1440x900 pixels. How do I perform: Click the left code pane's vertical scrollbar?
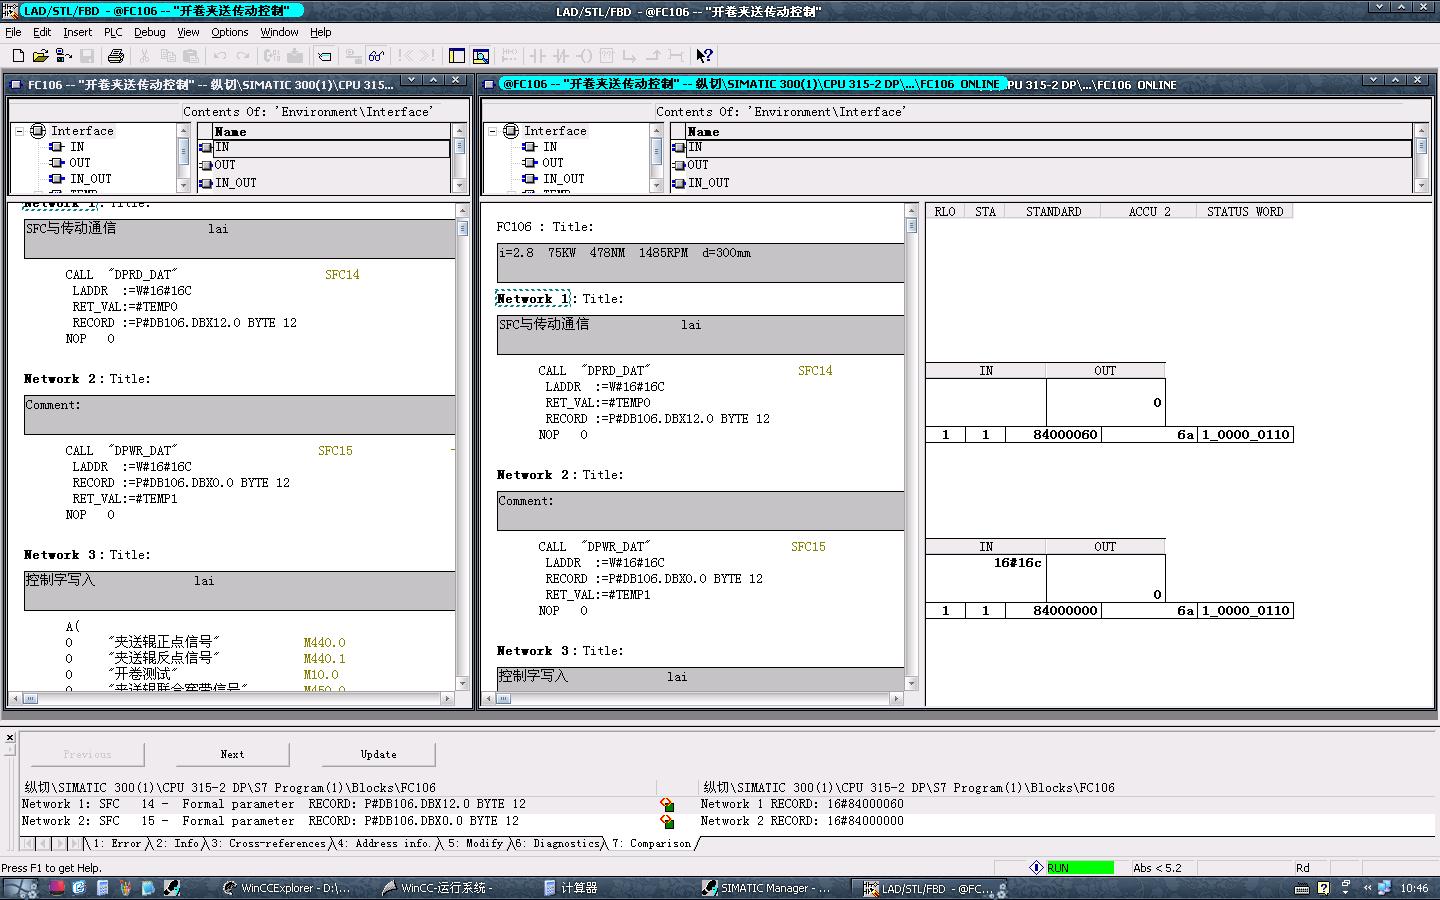pos(462,450)
